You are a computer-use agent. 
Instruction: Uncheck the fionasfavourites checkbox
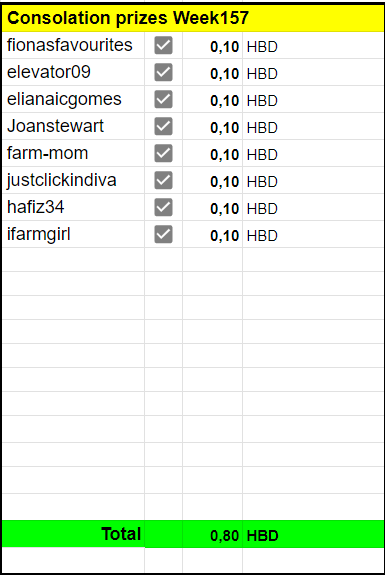tap(163, 45)
